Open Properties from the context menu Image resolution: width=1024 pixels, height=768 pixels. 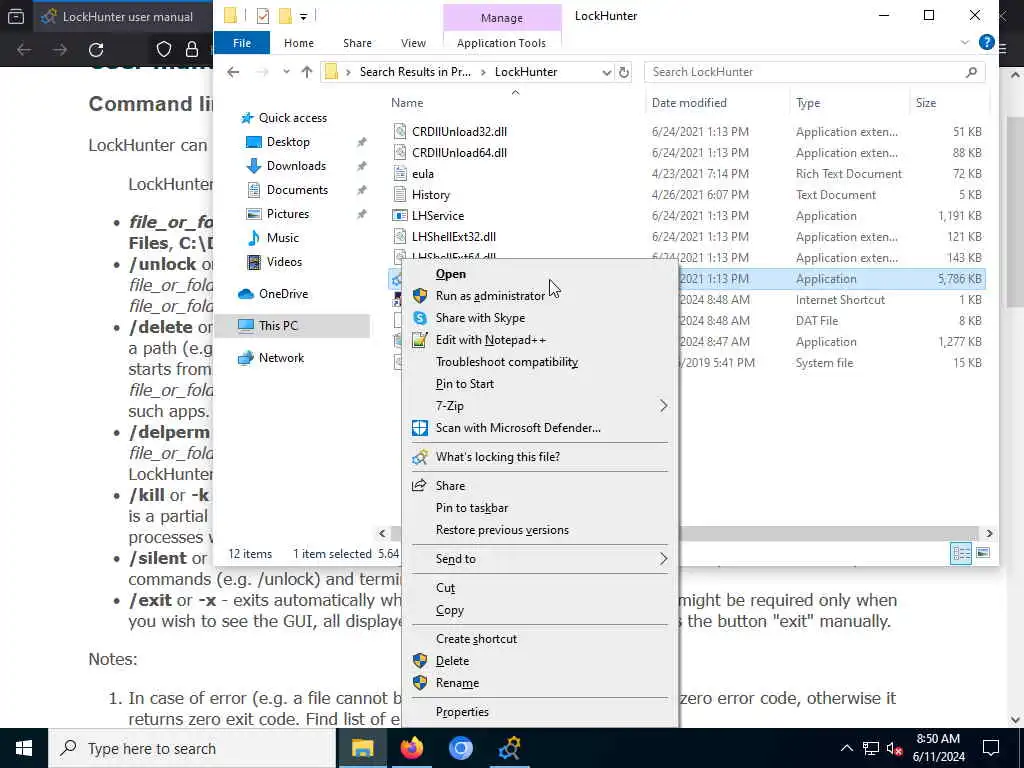(462, 712)
